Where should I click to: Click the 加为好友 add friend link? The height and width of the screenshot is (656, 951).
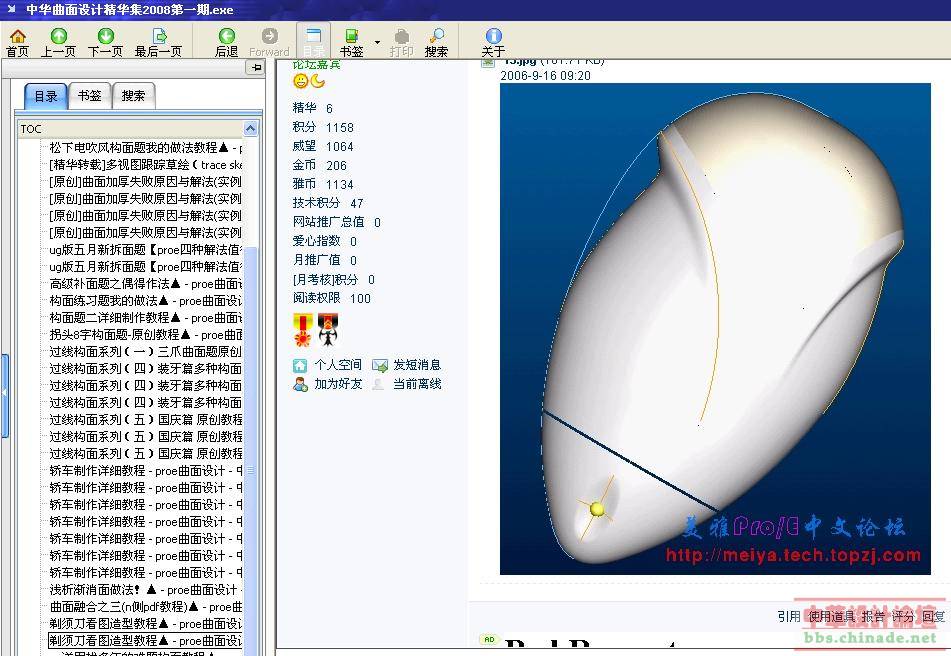pyautogui.click(x=336, y=384)
